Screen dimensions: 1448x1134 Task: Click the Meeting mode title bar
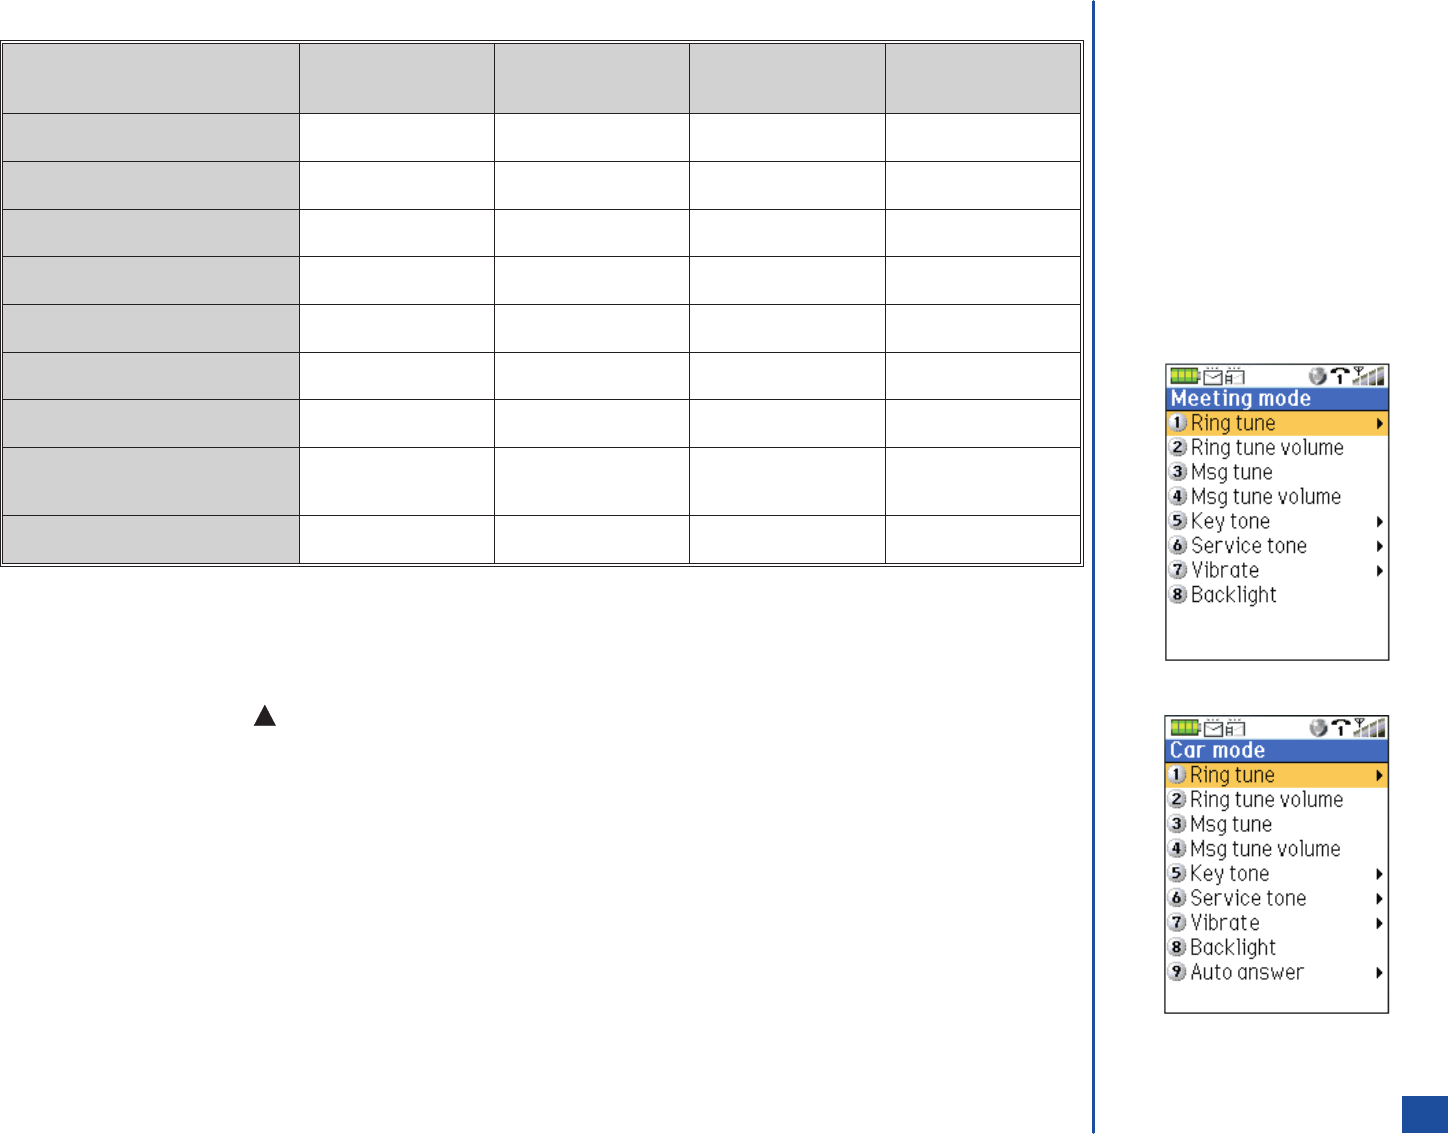click(x=1277, y=399)
